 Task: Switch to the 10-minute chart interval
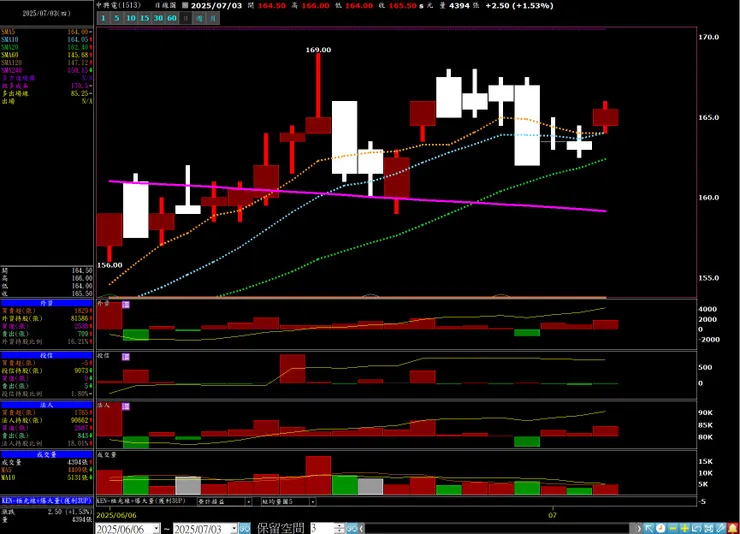coord(131,18)
